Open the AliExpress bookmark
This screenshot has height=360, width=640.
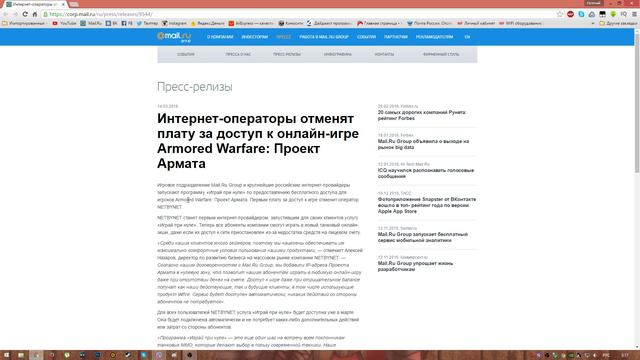coord(251,23)
